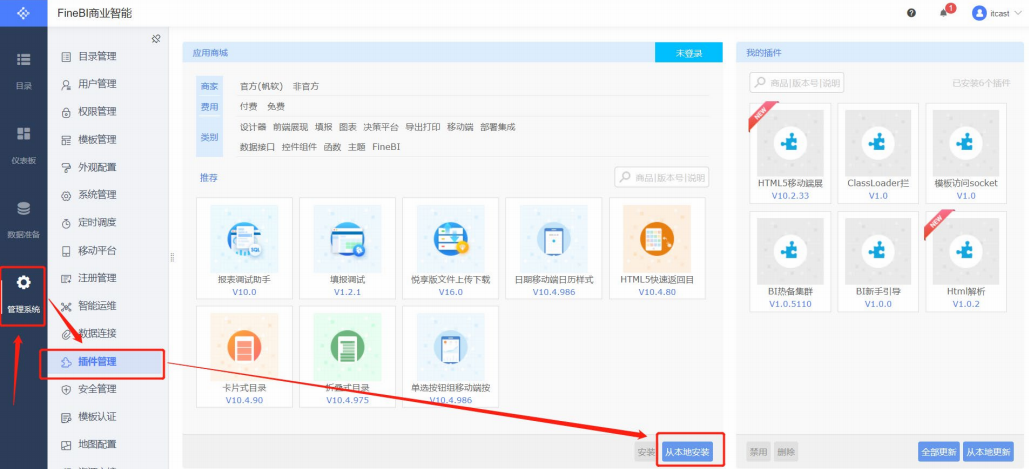
Task: Select 悦享版文件上传下载 plugin card
Action: (x=450, y=248)
